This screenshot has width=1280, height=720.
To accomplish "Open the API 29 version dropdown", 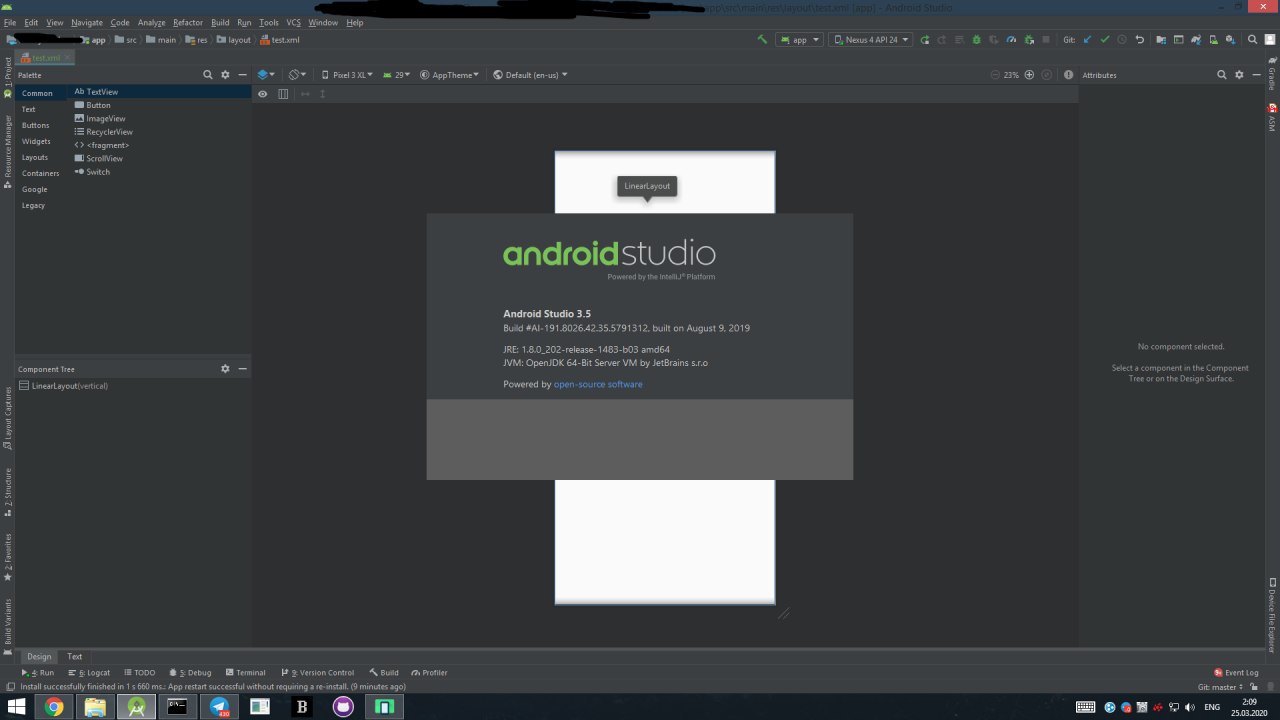I will click(397, 75).
